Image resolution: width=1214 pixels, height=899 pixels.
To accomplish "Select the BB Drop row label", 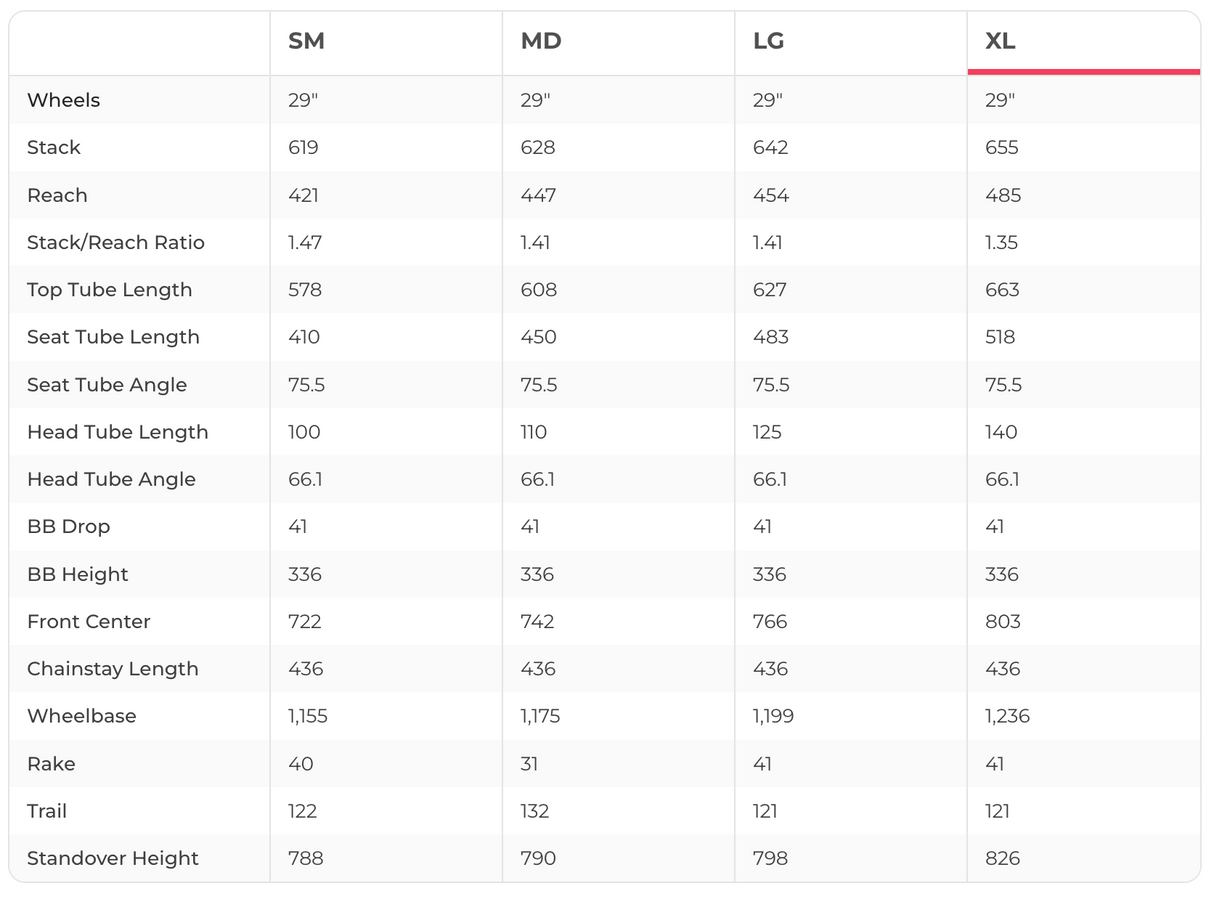I will (68, 527).
